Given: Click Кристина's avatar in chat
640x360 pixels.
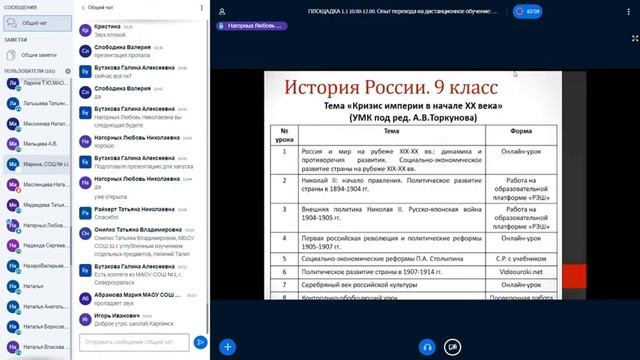Looking at the screenshot, I should 85,30.
